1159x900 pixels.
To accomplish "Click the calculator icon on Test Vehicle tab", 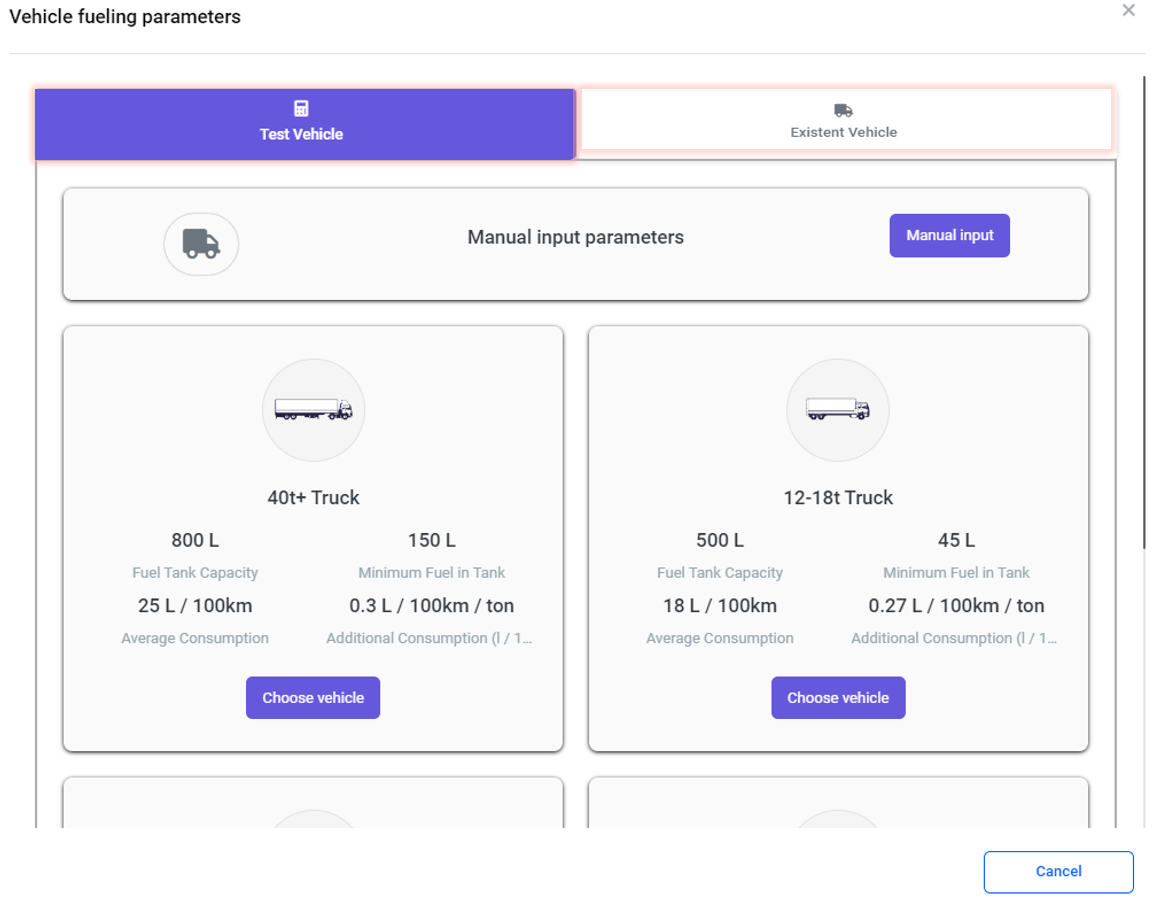I will 301,109.
